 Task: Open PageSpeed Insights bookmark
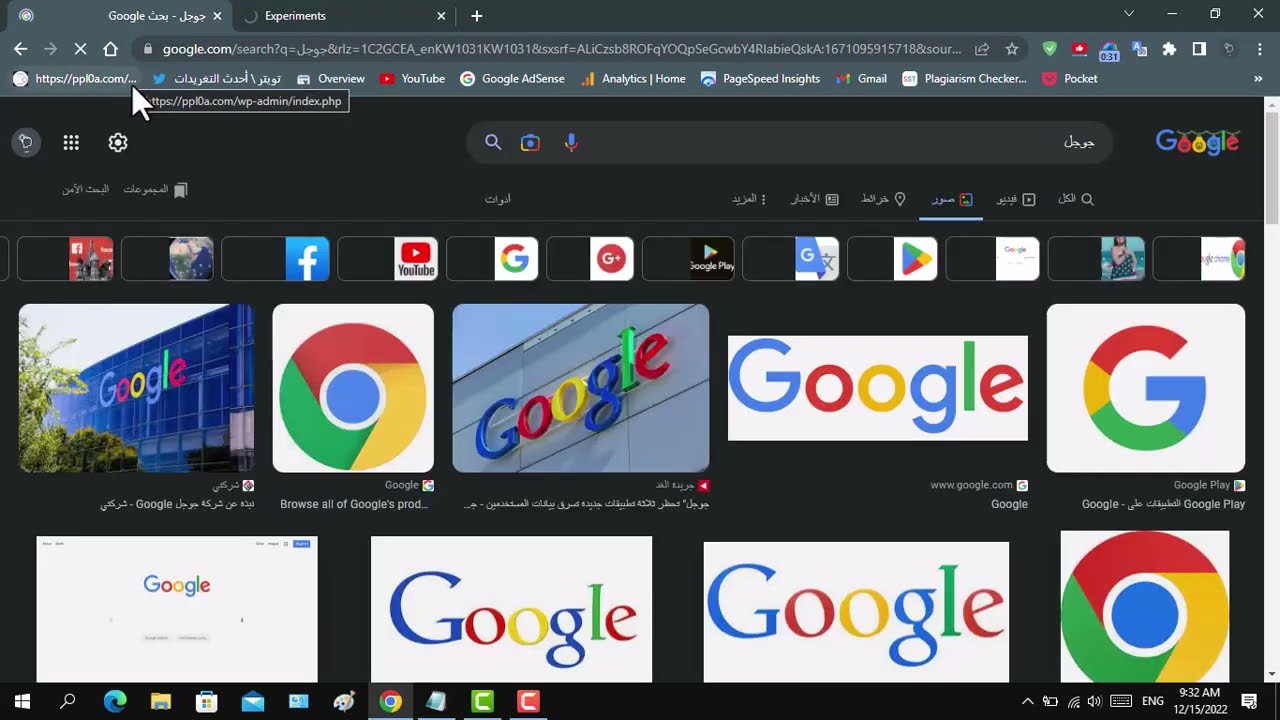click(x=760, y=79)
